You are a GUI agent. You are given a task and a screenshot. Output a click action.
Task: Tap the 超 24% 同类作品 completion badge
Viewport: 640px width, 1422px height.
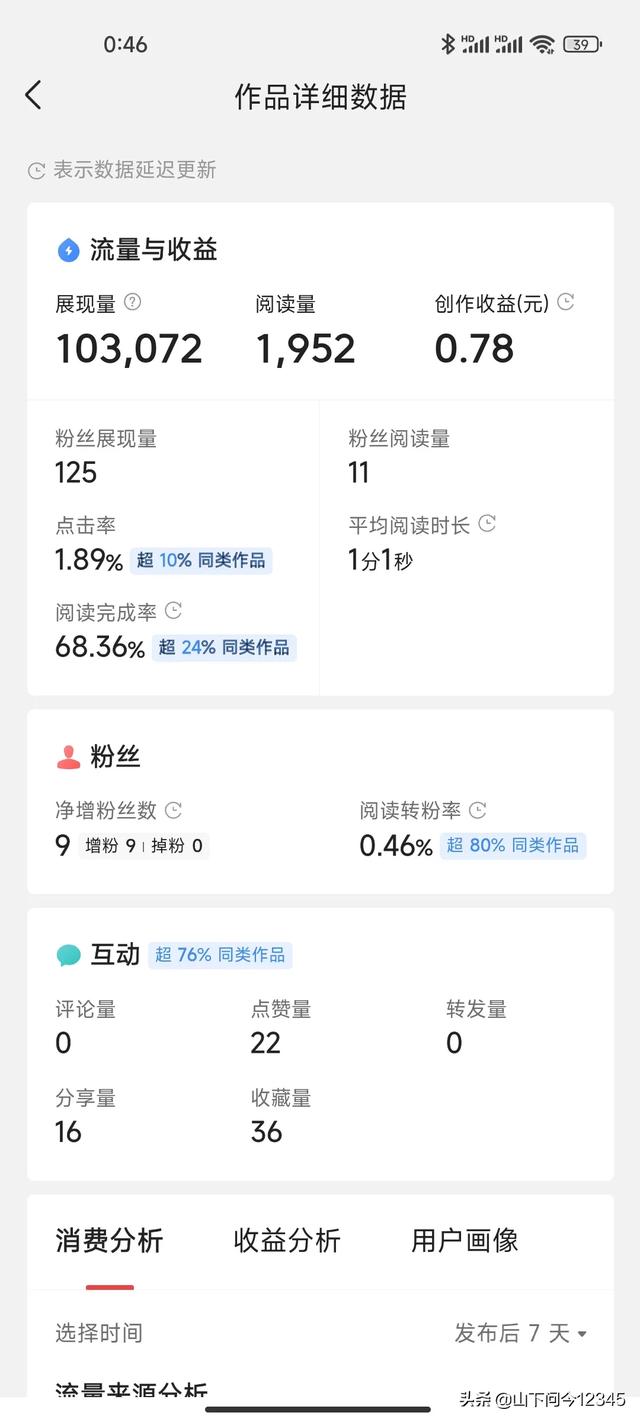pyautogui.click(x=224, y=647)
